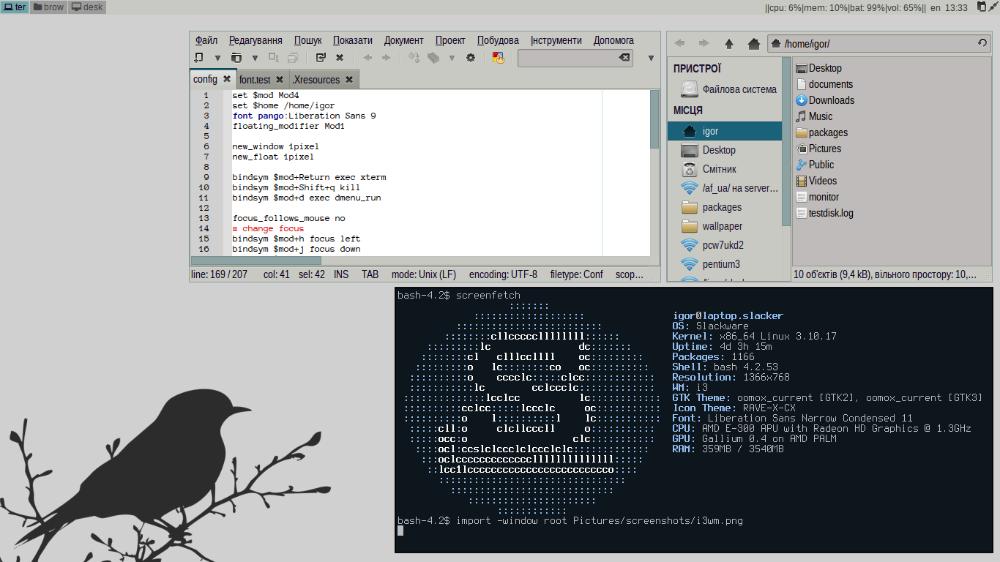1000x562 pixels.
Task: Clear the Geany toolbar search field
Action: pyautogui.click(x=624, y=58)
